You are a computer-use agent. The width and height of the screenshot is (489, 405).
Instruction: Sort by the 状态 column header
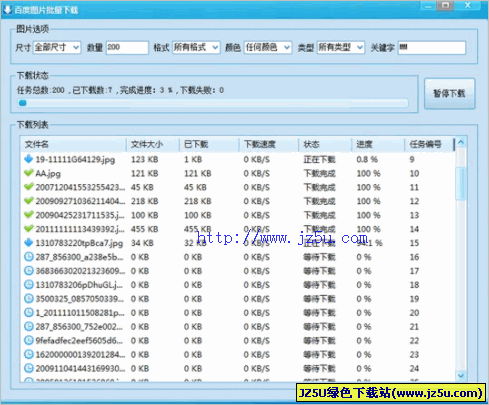tap(325, 144)
